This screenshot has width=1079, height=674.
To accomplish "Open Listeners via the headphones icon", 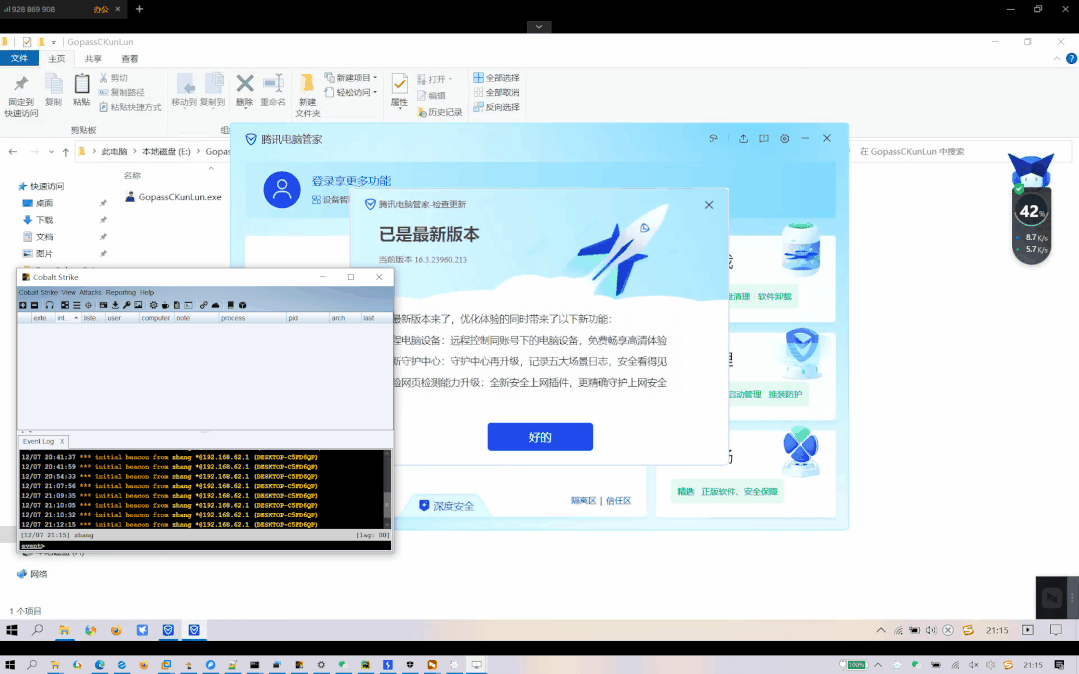I will [x=50, y=305].
